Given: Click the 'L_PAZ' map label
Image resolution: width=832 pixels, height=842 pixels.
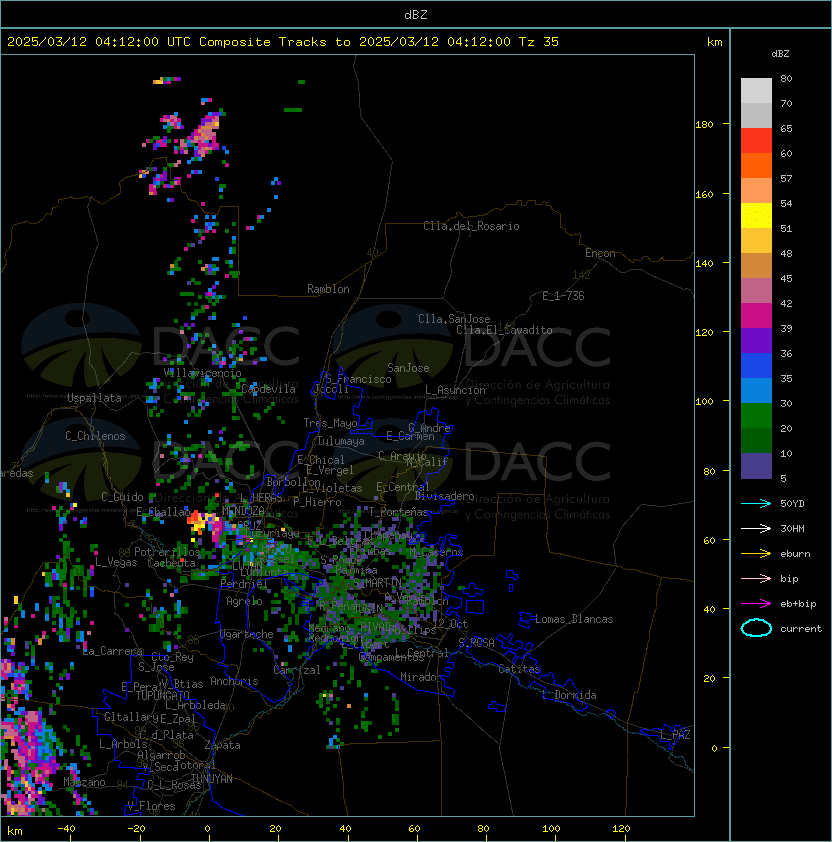Looking at the screenshot, I should point(675,735).
